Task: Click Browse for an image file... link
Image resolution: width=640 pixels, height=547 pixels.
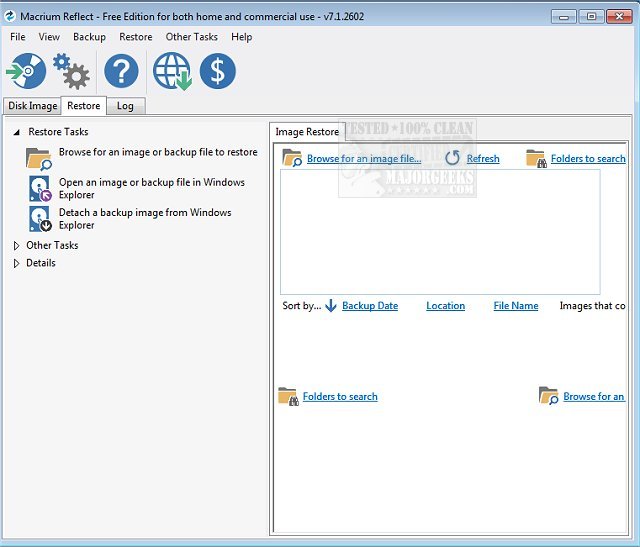Action: (x=364, y=158)
